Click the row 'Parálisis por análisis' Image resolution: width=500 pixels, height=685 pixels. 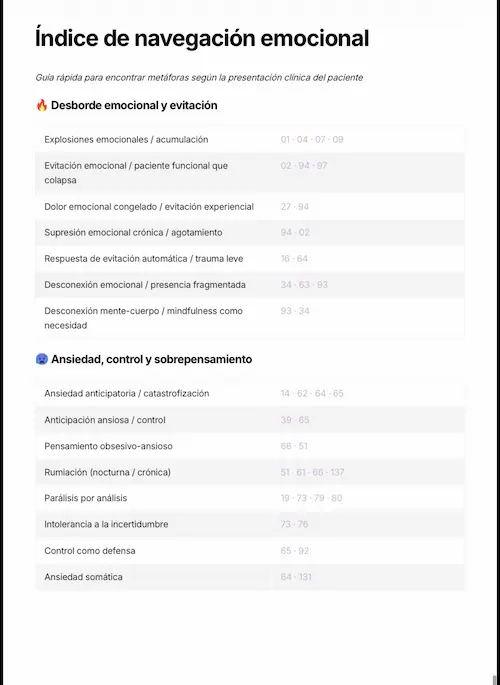(250, 498)
